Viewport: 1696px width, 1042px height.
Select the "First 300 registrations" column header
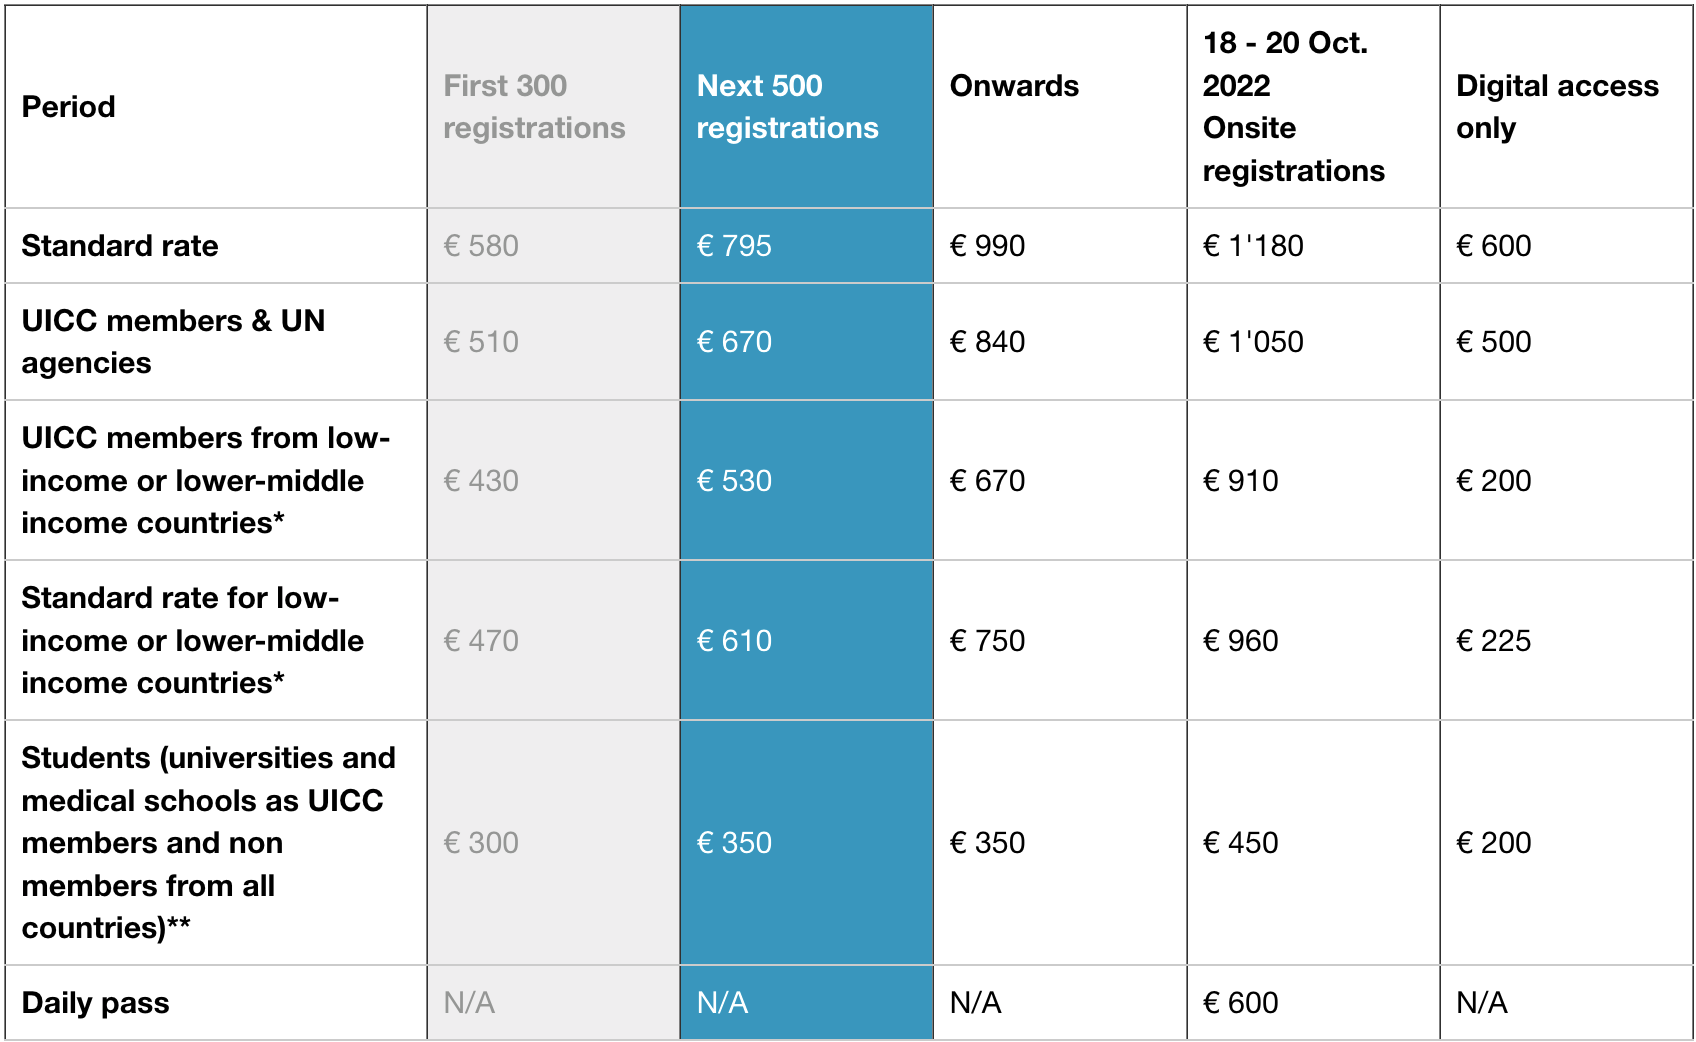pos(534,107)
